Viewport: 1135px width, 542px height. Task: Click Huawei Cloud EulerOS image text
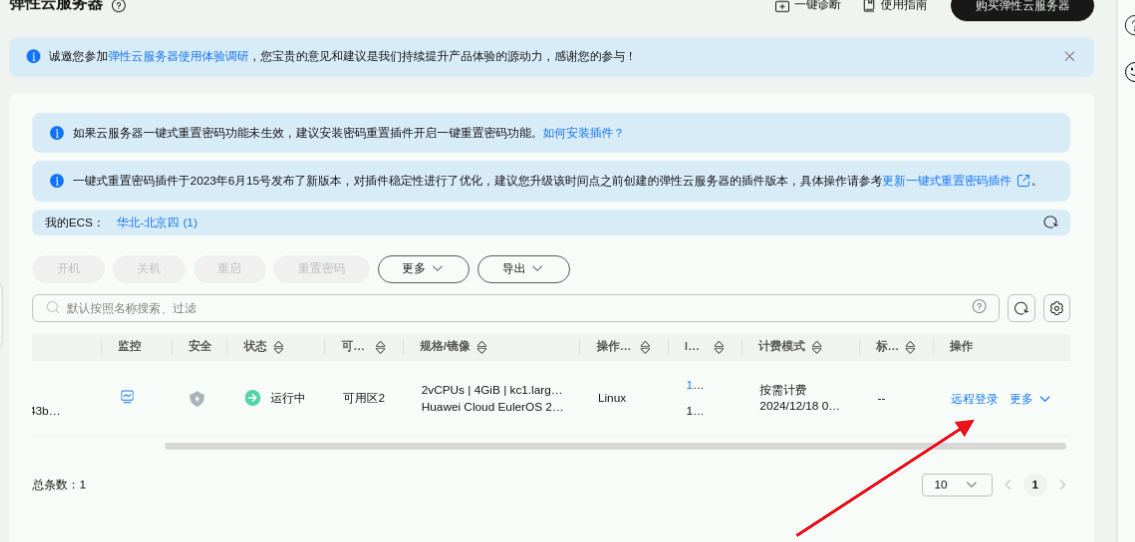[491, 407]
